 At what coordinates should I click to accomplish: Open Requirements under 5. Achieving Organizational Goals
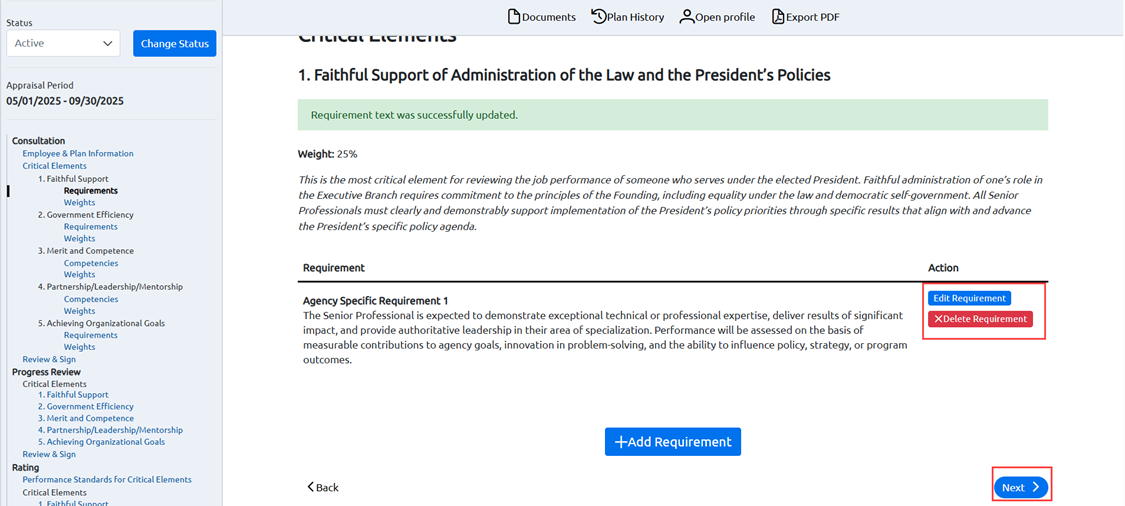pos(90,335)
